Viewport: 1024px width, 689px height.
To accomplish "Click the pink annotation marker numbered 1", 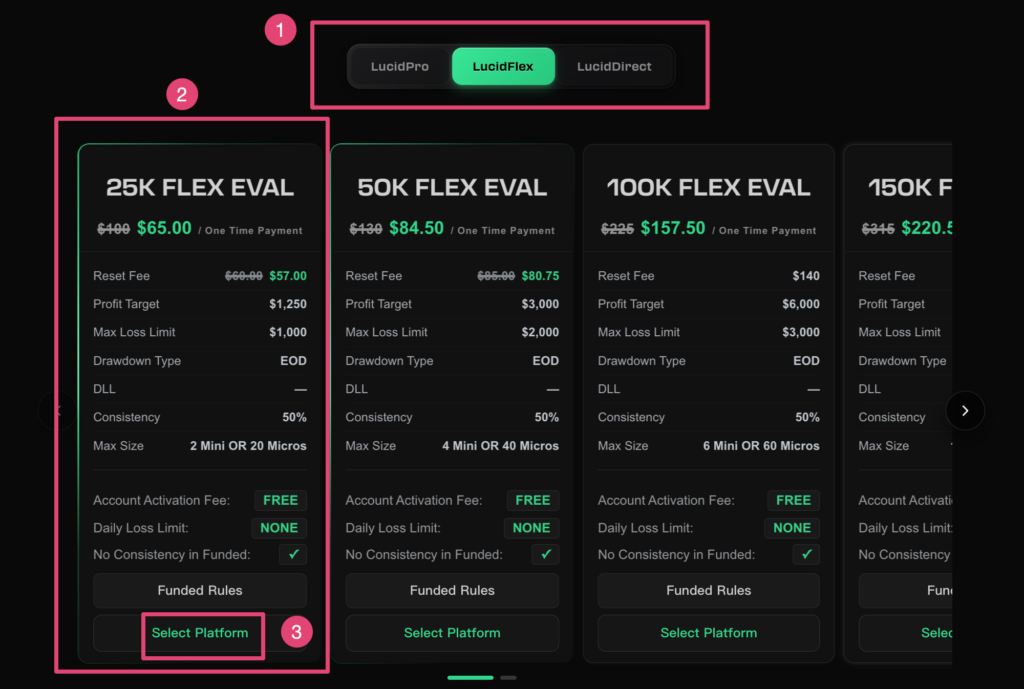I will (x=280, y=31).
